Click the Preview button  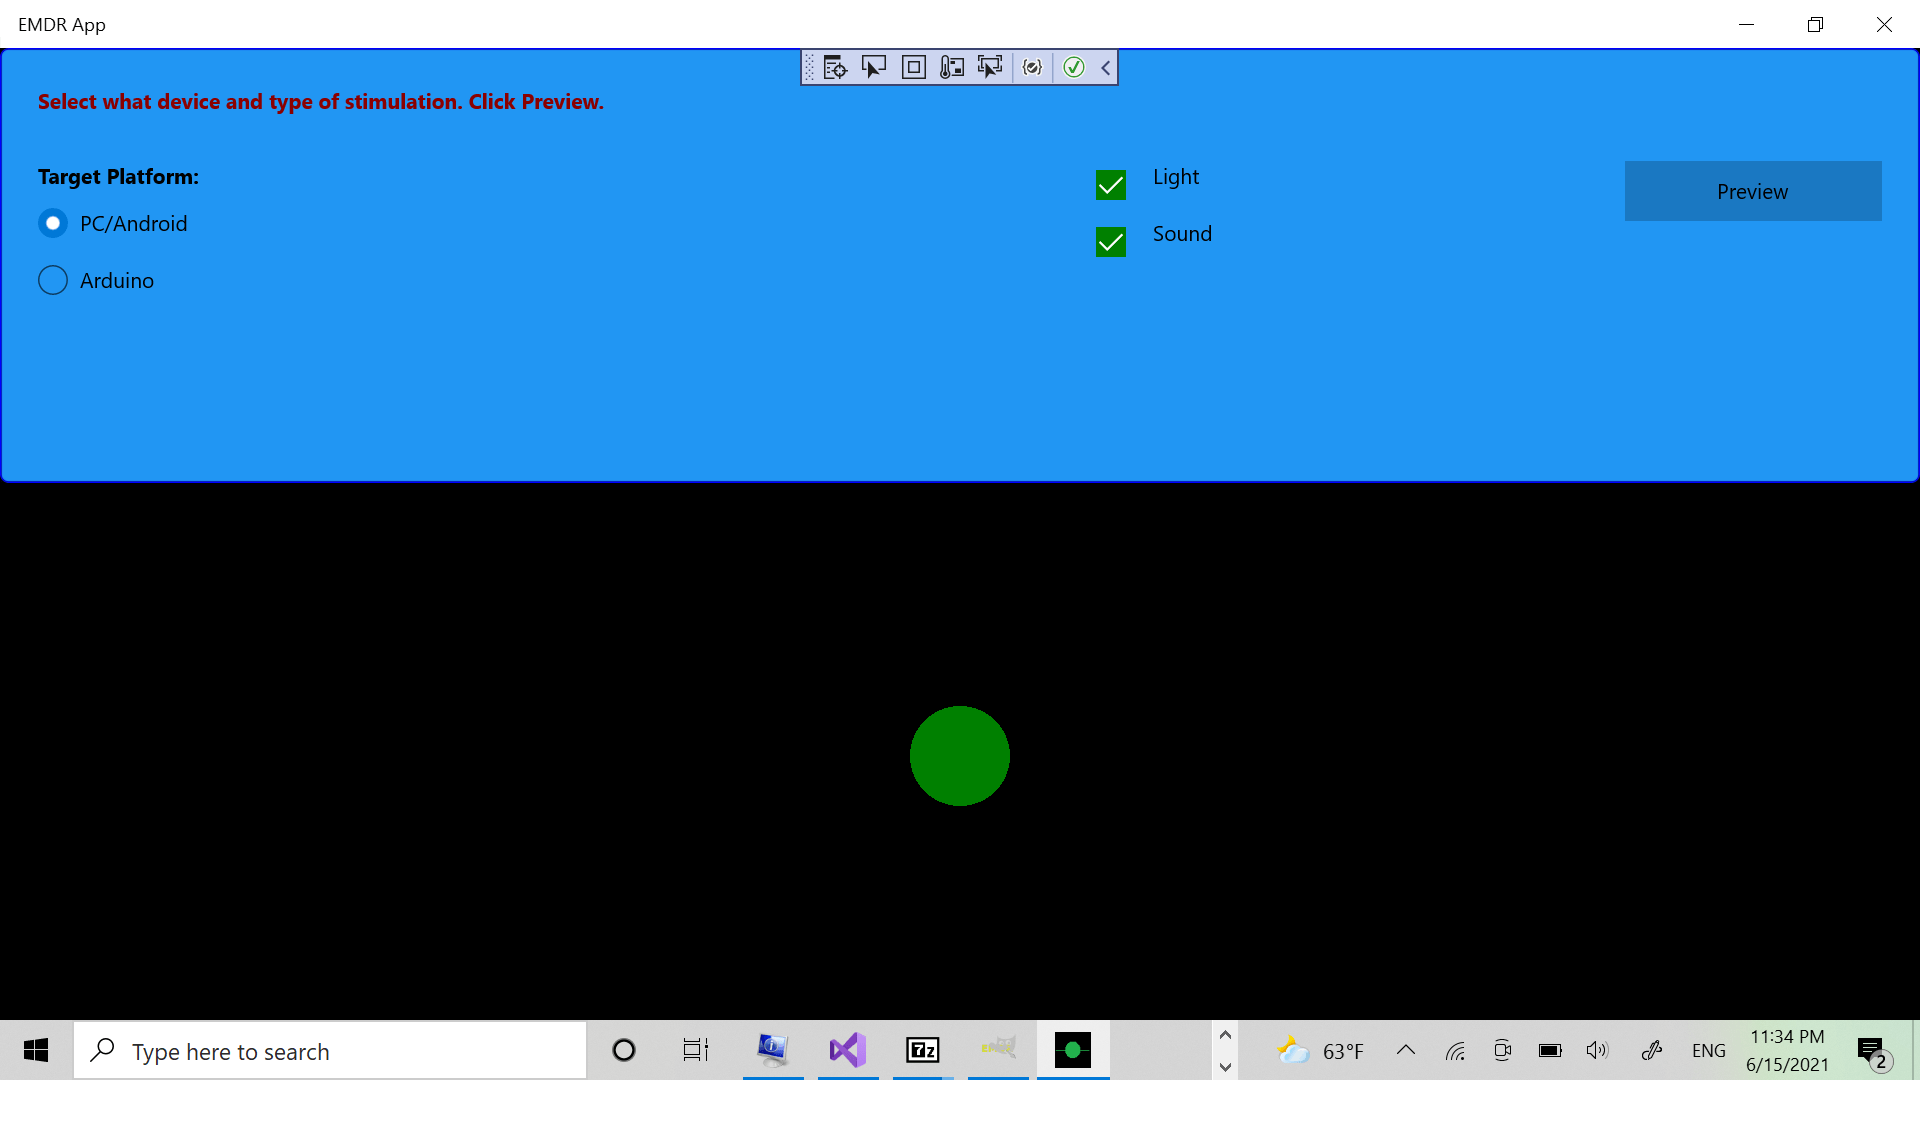[1752, 191]
